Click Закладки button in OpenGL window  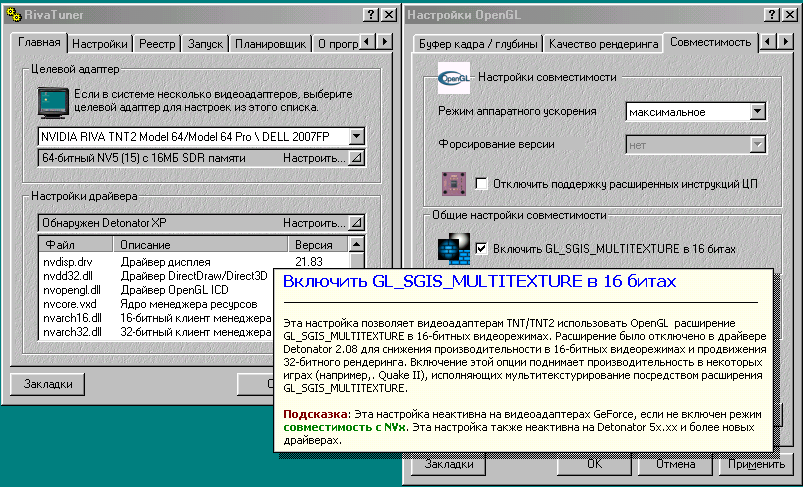pyautogui.click(x=449, y=464)
